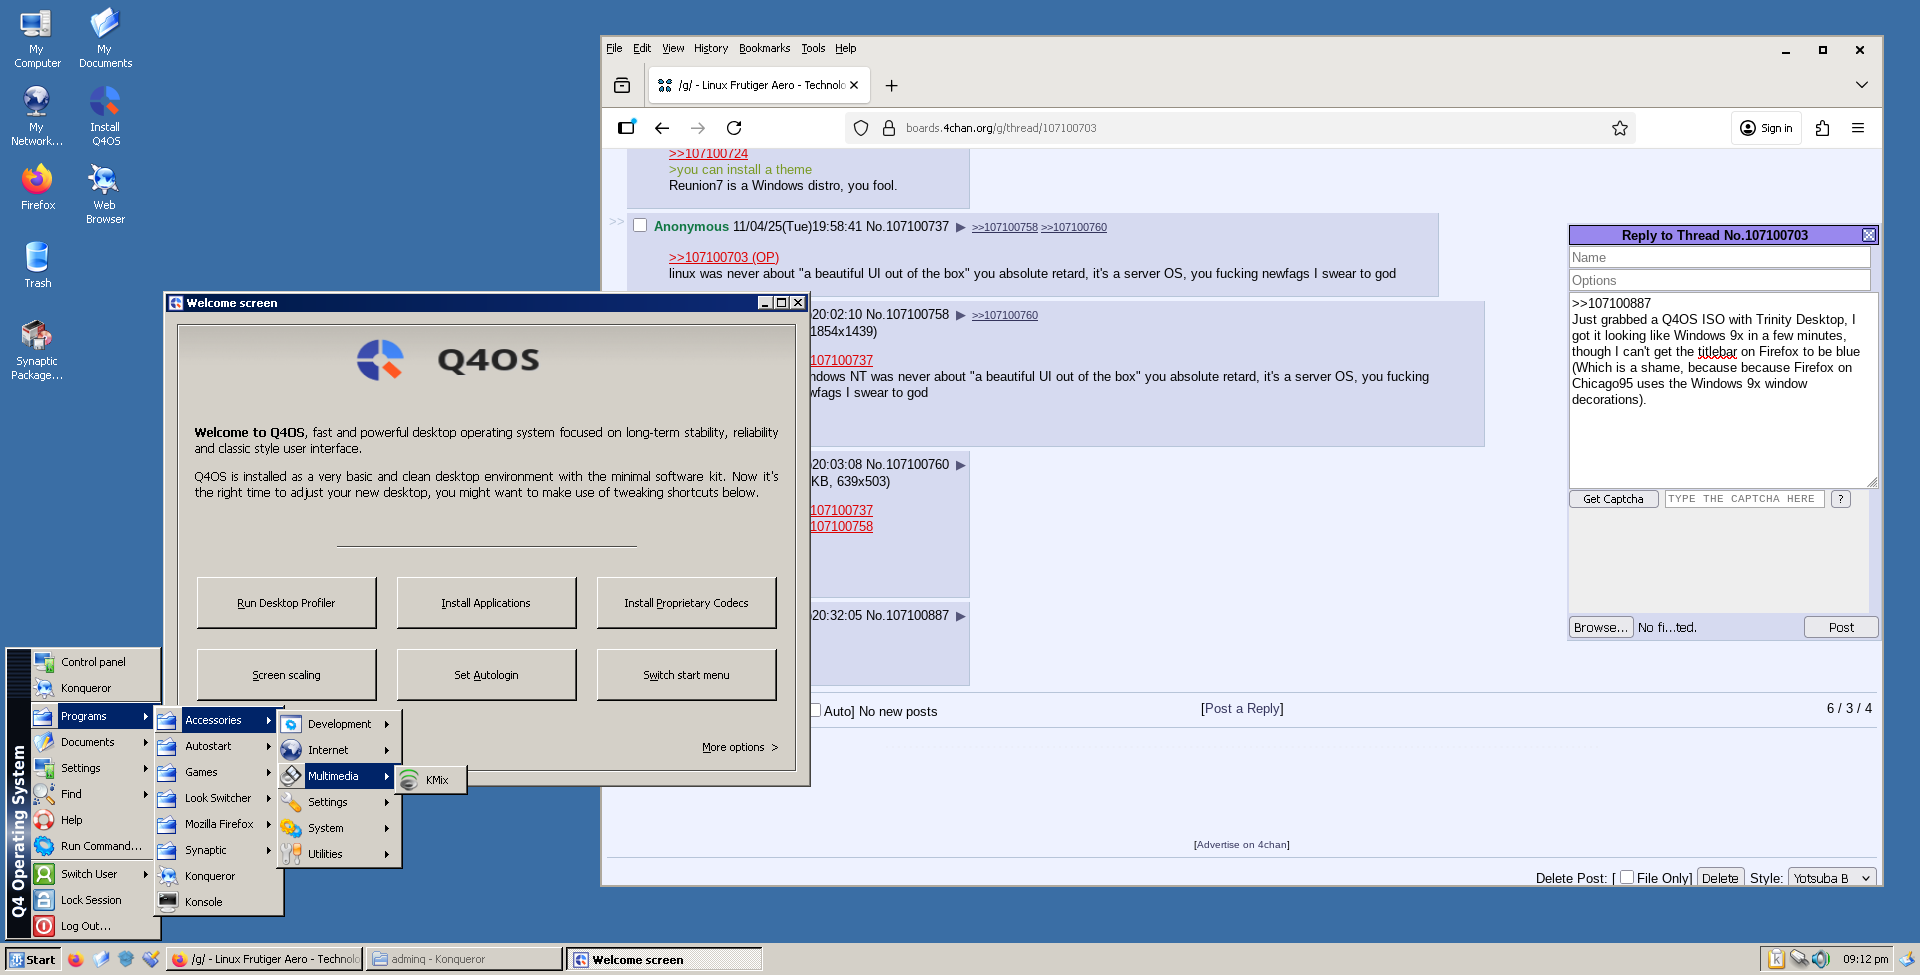Click the Set Autologin button
Image resolution: width=1920 pixels, height=975 pixels.
click(x=486, y=675)
